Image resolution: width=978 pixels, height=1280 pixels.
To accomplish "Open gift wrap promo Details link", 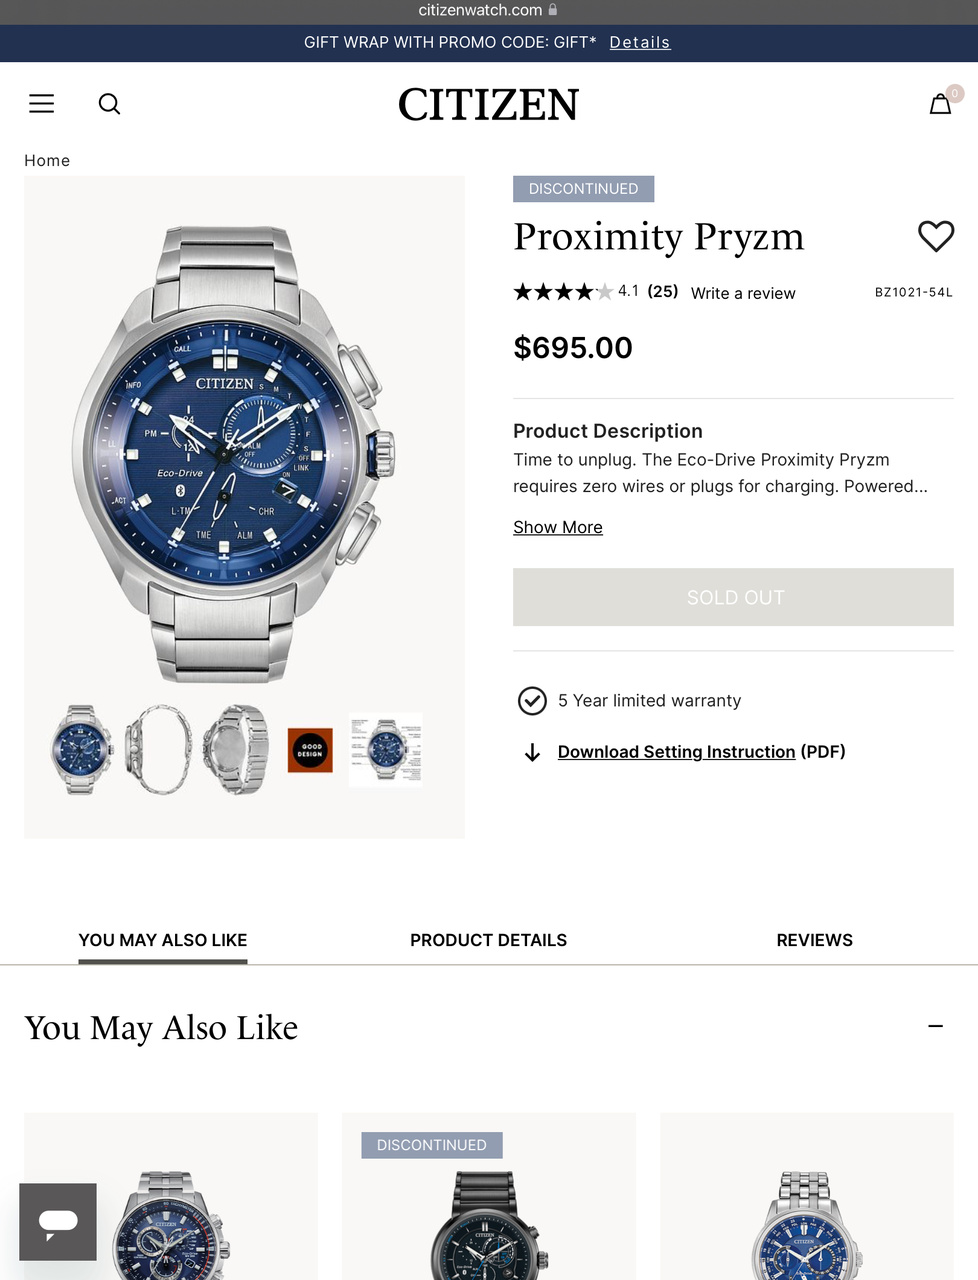I will pos(640,42).
